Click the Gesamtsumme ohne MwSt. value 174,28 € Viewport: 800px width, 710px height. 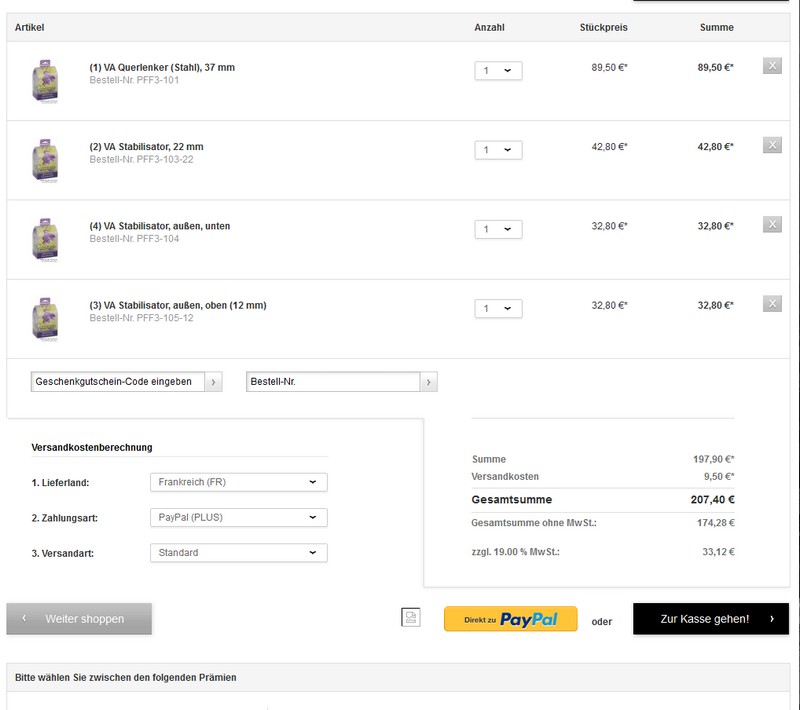pos(716,523)
